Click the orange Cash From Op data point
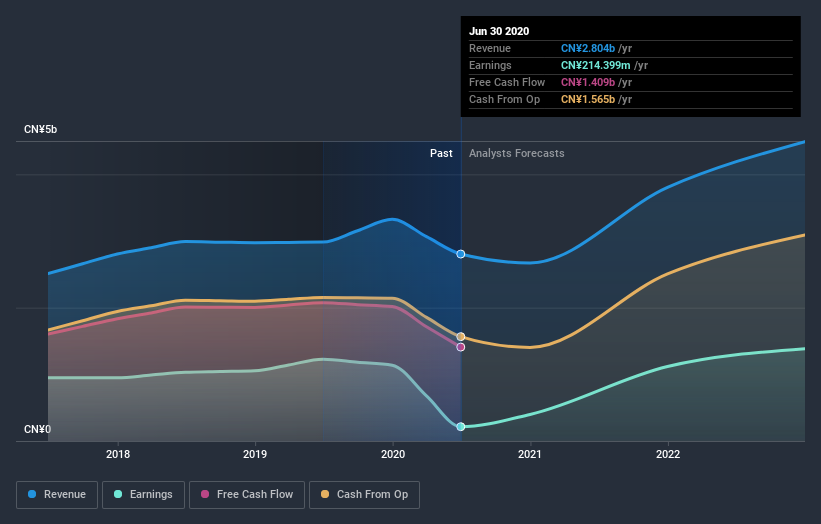 tap(461, 337)
